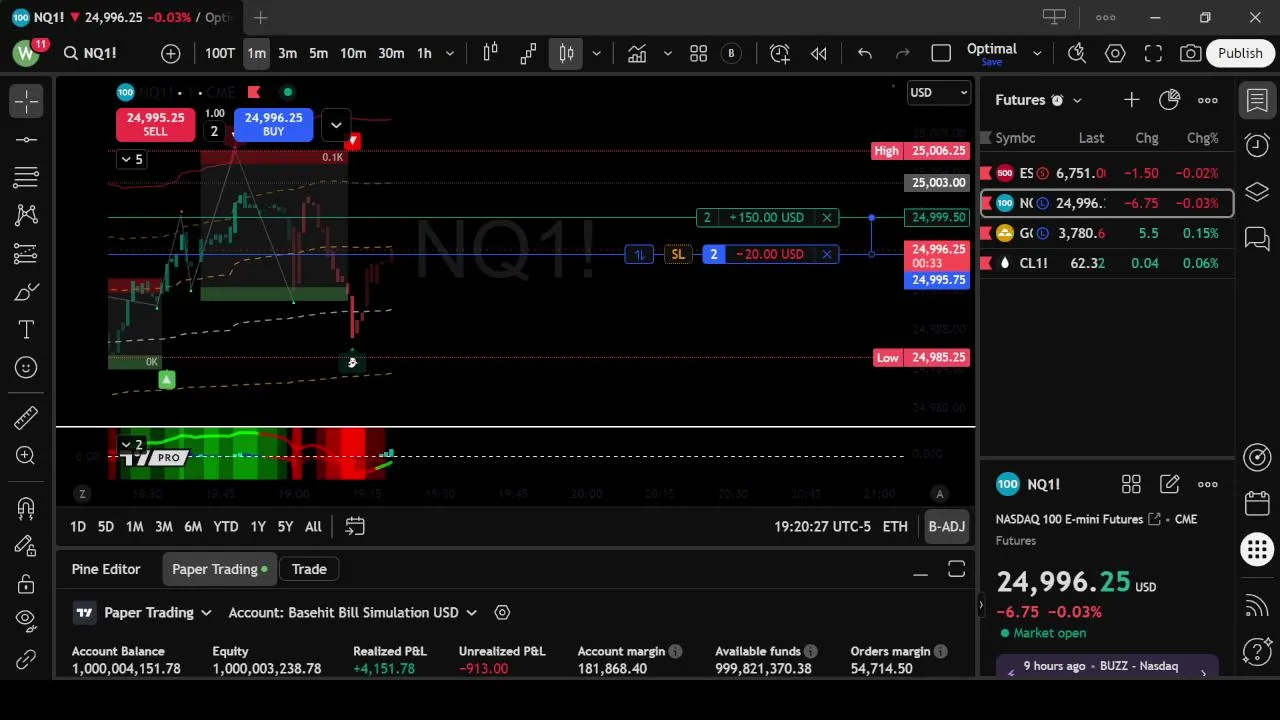Undo the last chart action

[865, 53]
